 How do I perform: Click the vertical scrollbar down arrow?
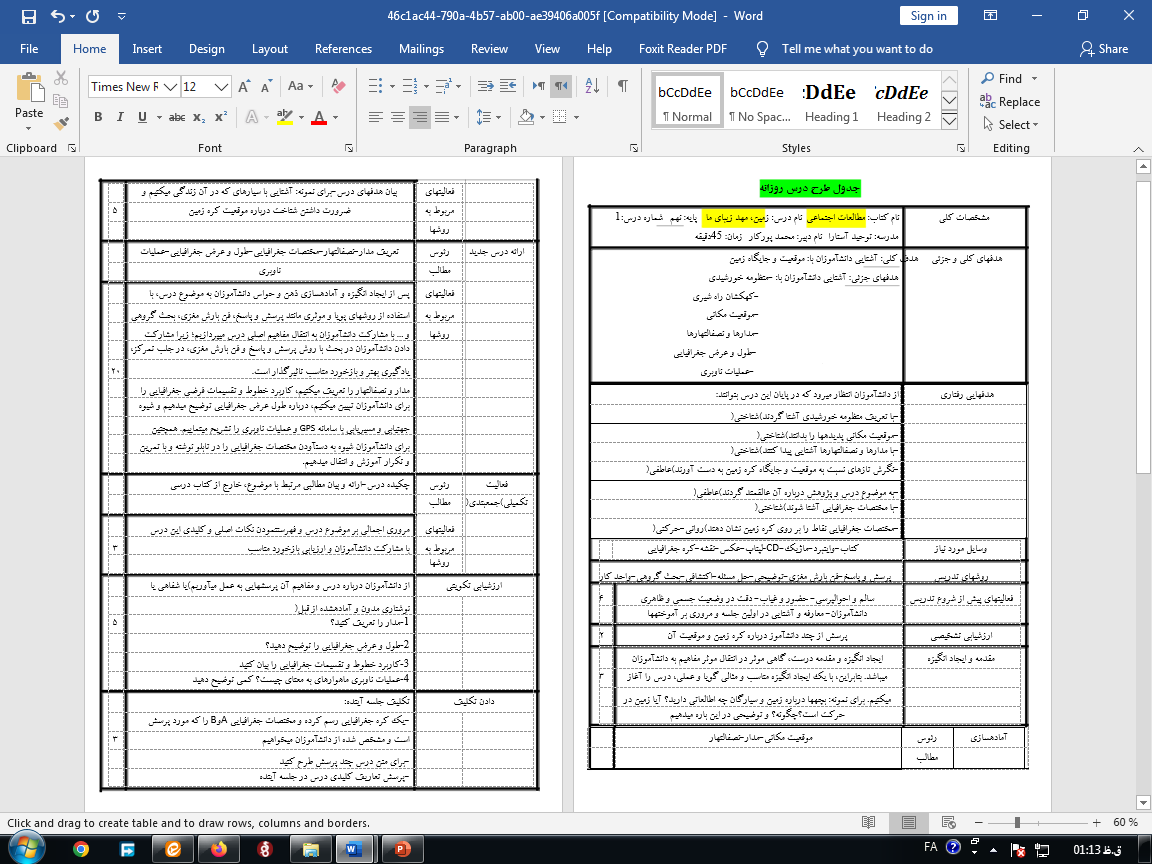tap(1142, 801)
